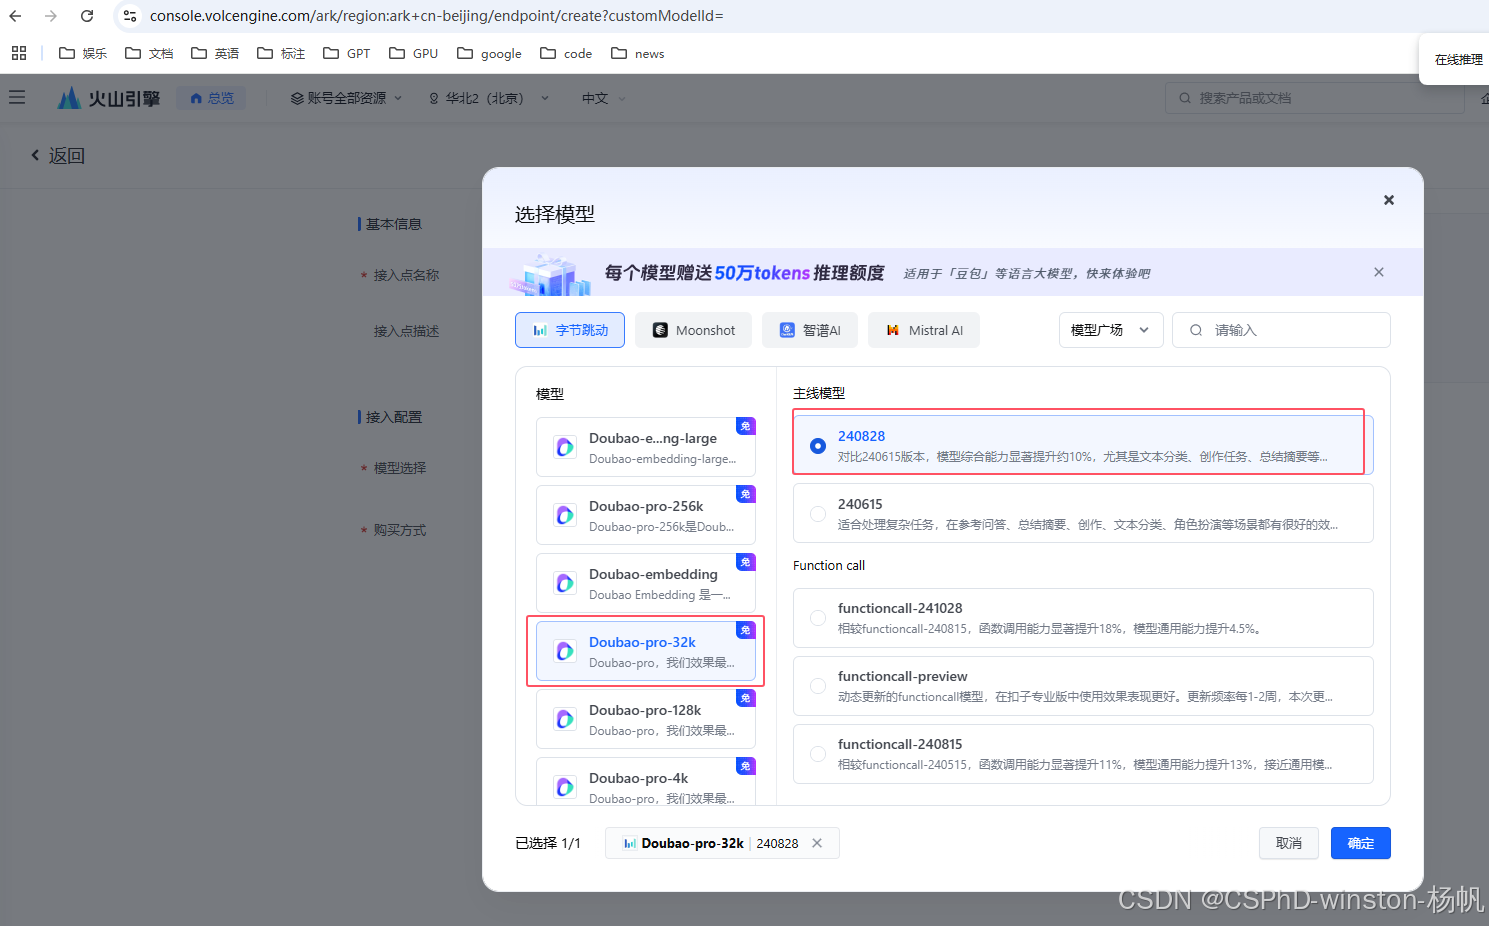Image resolution: width=1489 pixels, height=926 pixels.
Task: Dismiss the 50万tokens promotion banner
Action: coord(1379,272)
